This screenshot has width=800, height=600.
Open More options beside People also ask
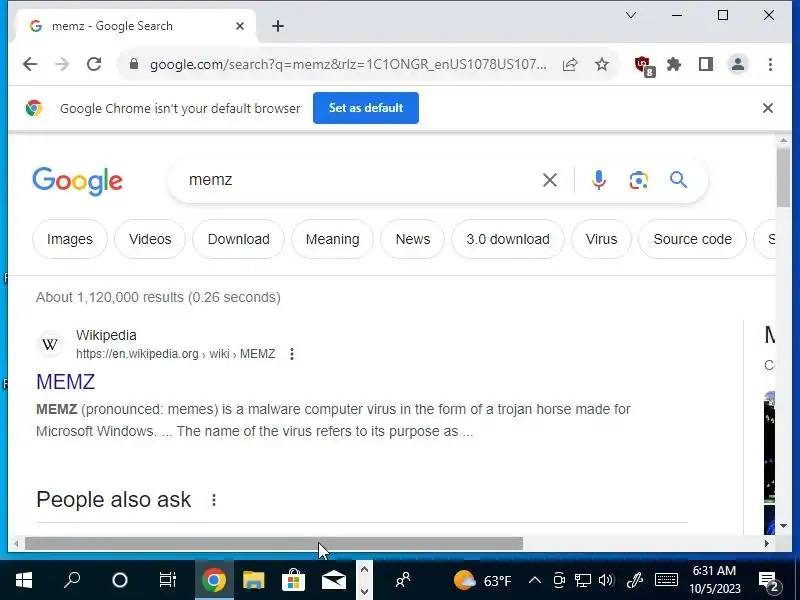(214, 500)
